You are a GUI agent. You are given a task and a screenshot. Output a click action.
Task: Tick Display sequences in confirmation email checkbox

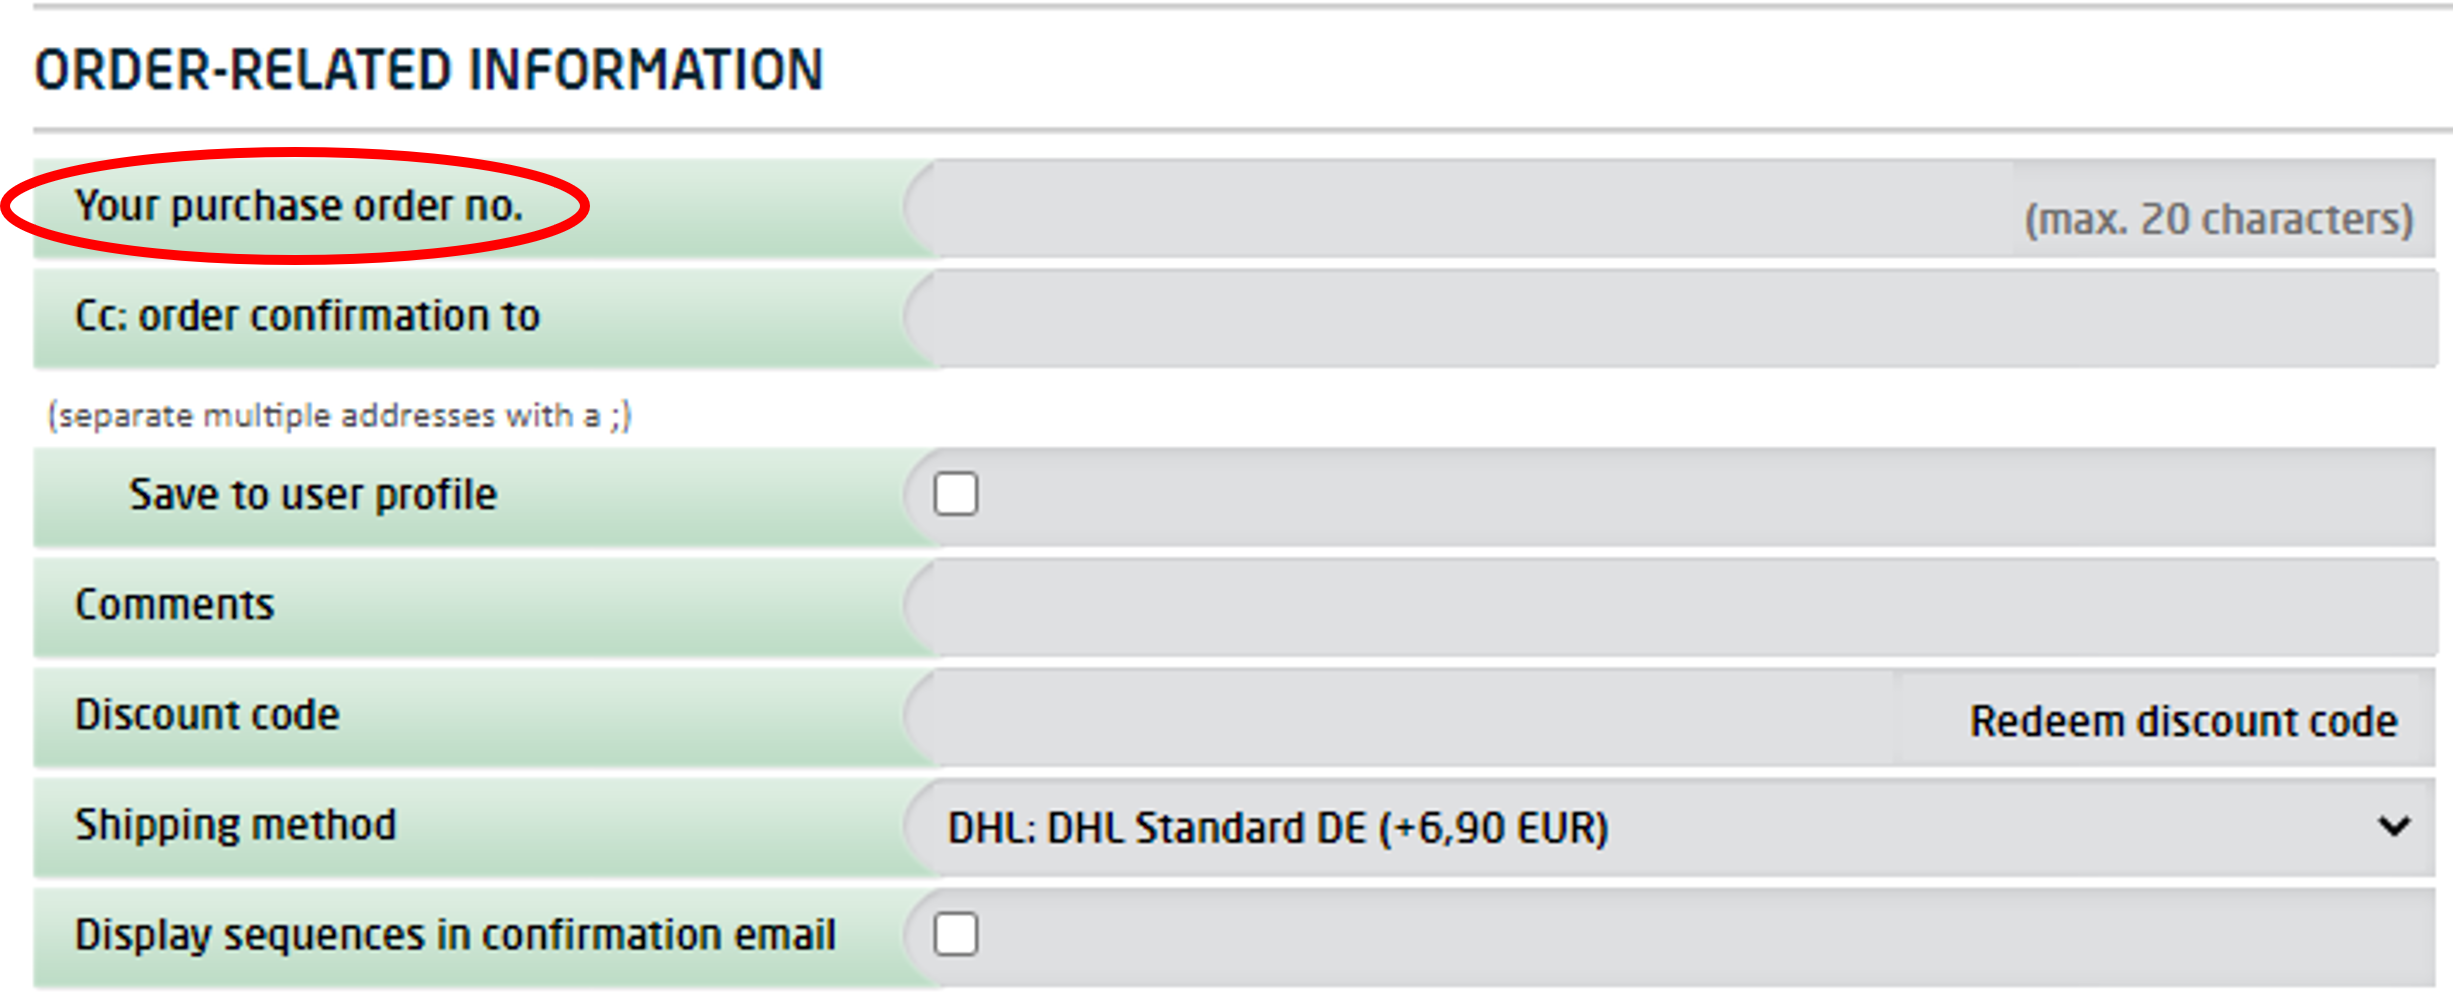pyautogui.click(x=955, y=934)
